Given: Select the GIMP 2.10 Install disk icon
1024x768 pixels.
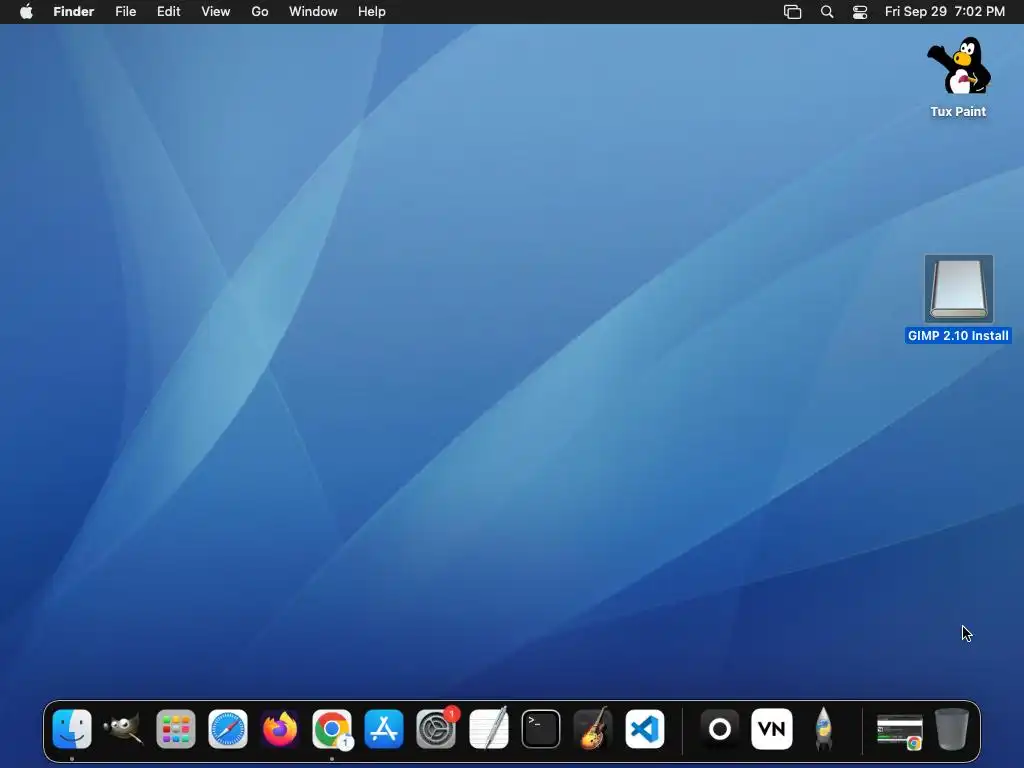Looking at the screenshot, I should (x=958, y=289).
